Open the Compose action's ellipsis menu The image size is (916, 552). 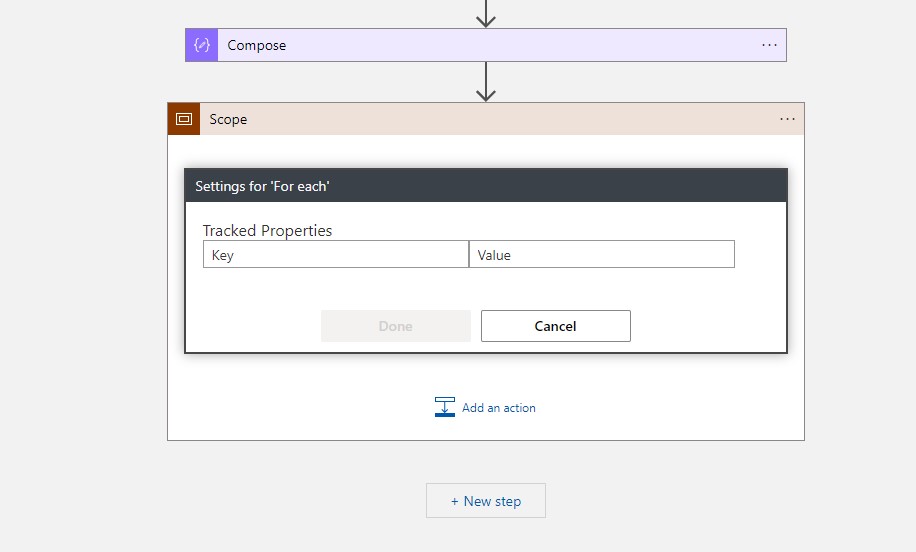click(769, 45)
